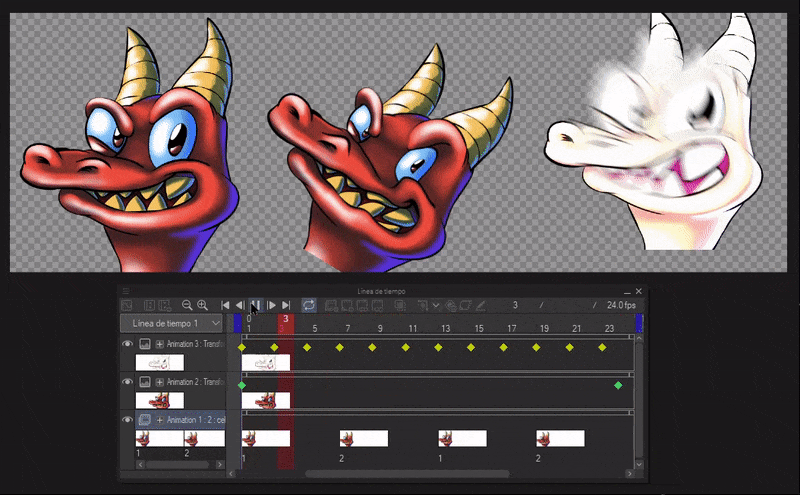800x495 pixels.
Task: Step back one frame
Action: (240, 305)
